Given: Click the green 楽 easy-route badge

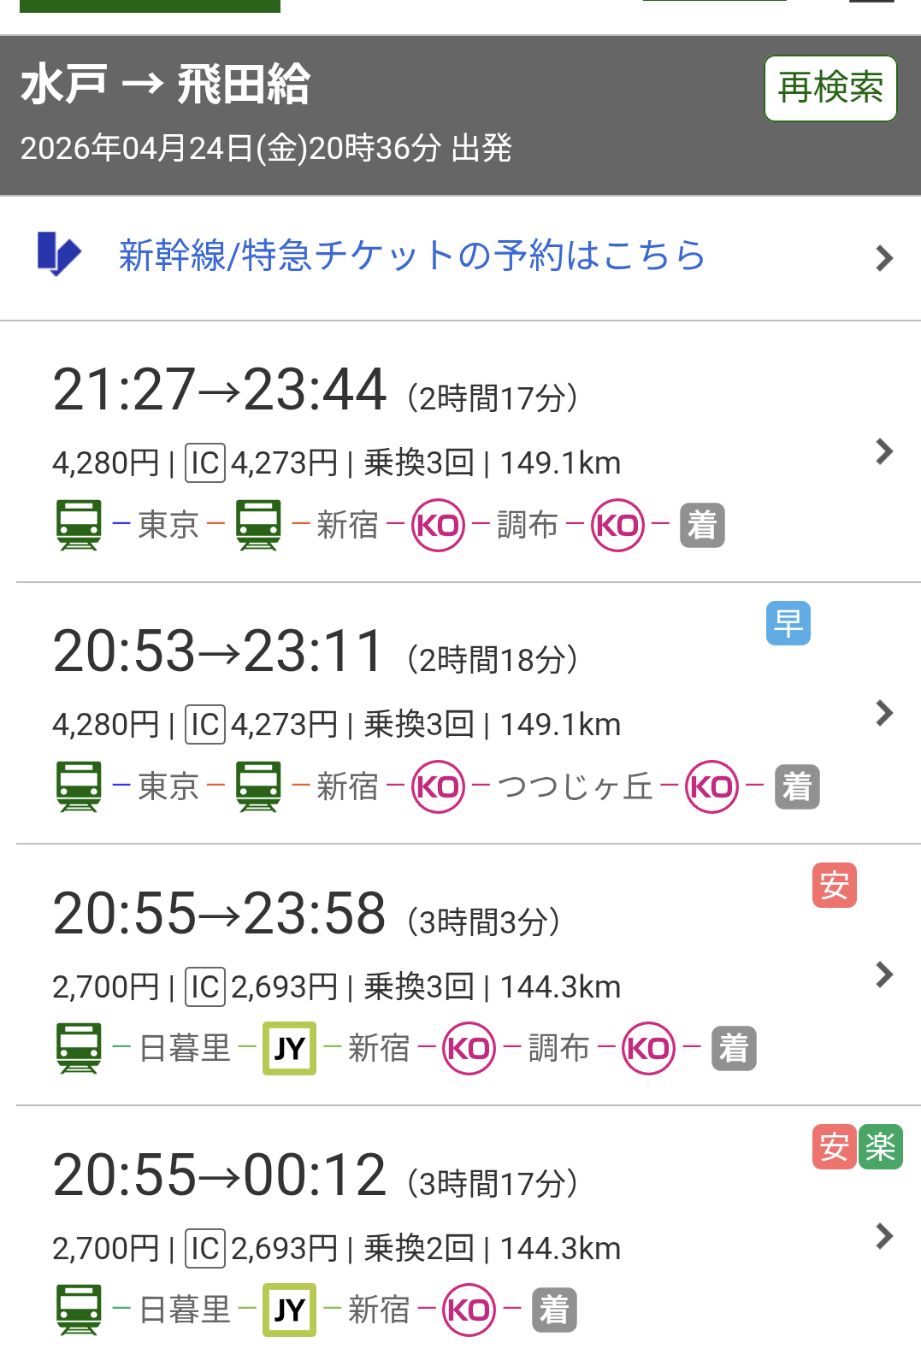Looking at the screenshot, I should point(880,1146).
